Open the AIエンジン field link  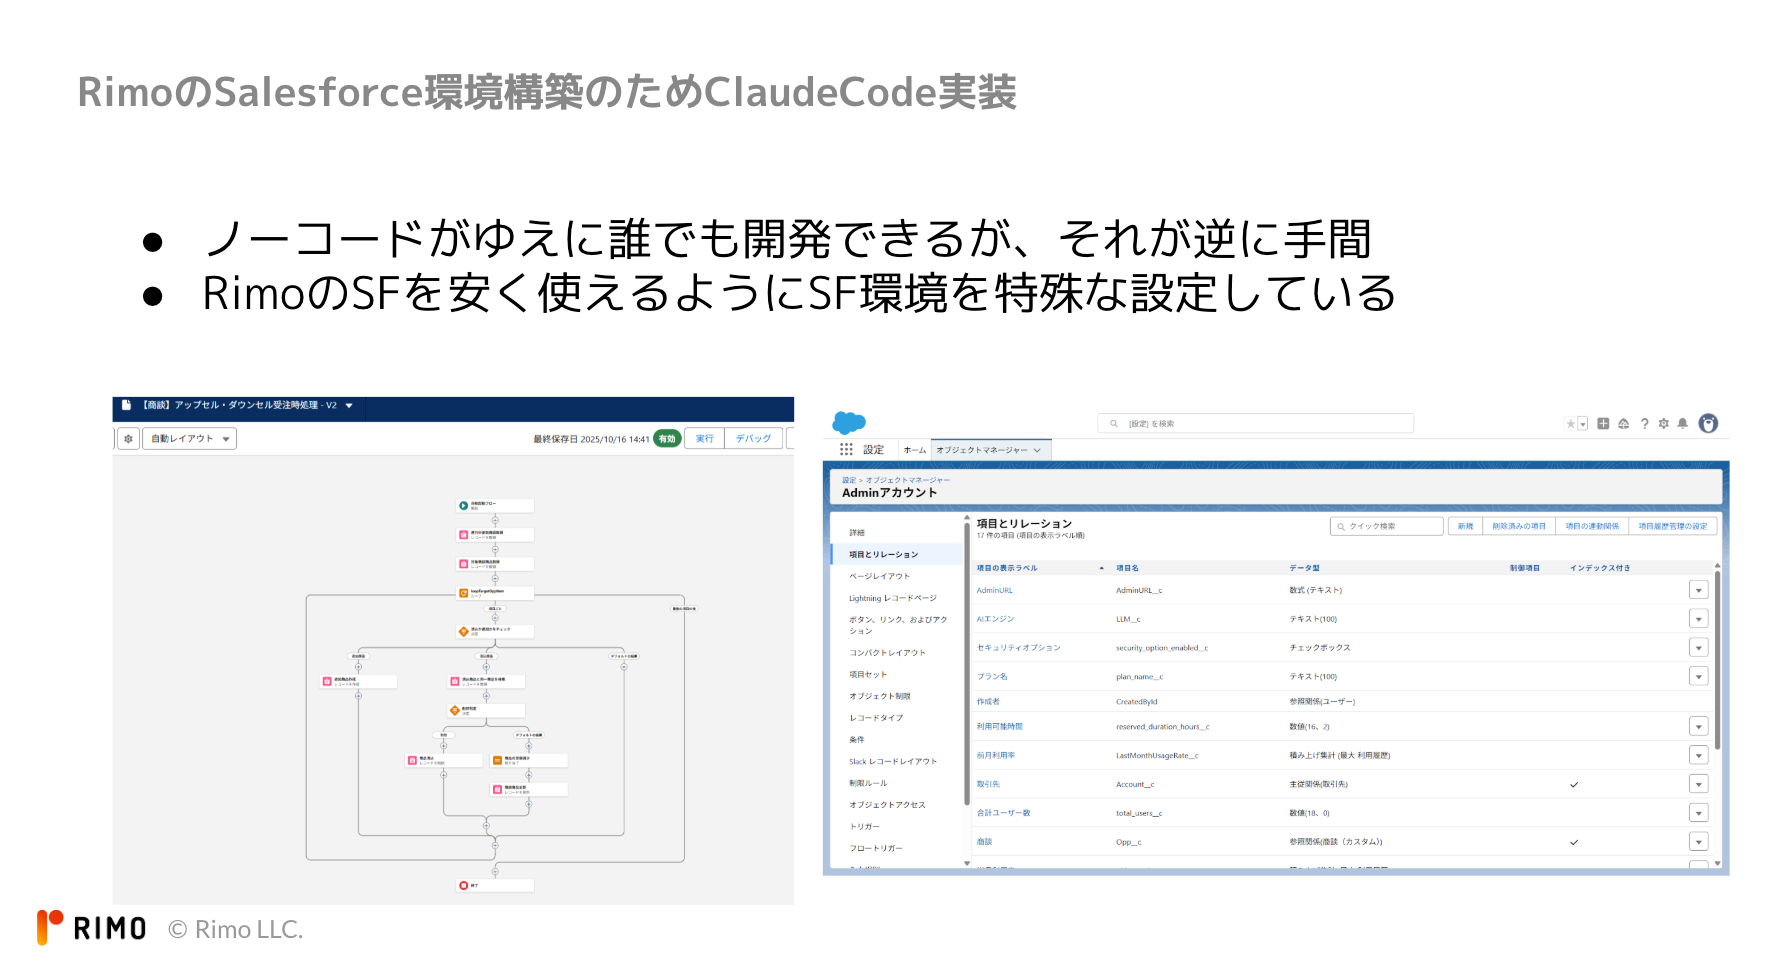pos(995,619)
